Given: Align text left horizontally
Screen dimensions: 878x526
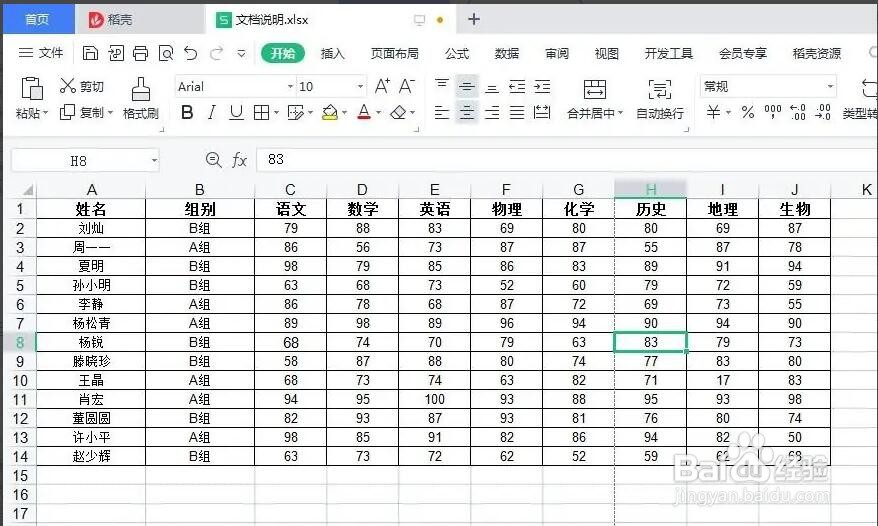Looking at the screenshot, I should coord(442,113).
